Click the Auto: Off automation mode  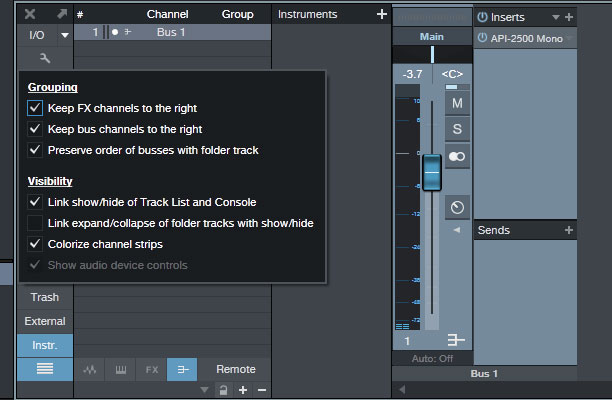(x=432, y=358)
